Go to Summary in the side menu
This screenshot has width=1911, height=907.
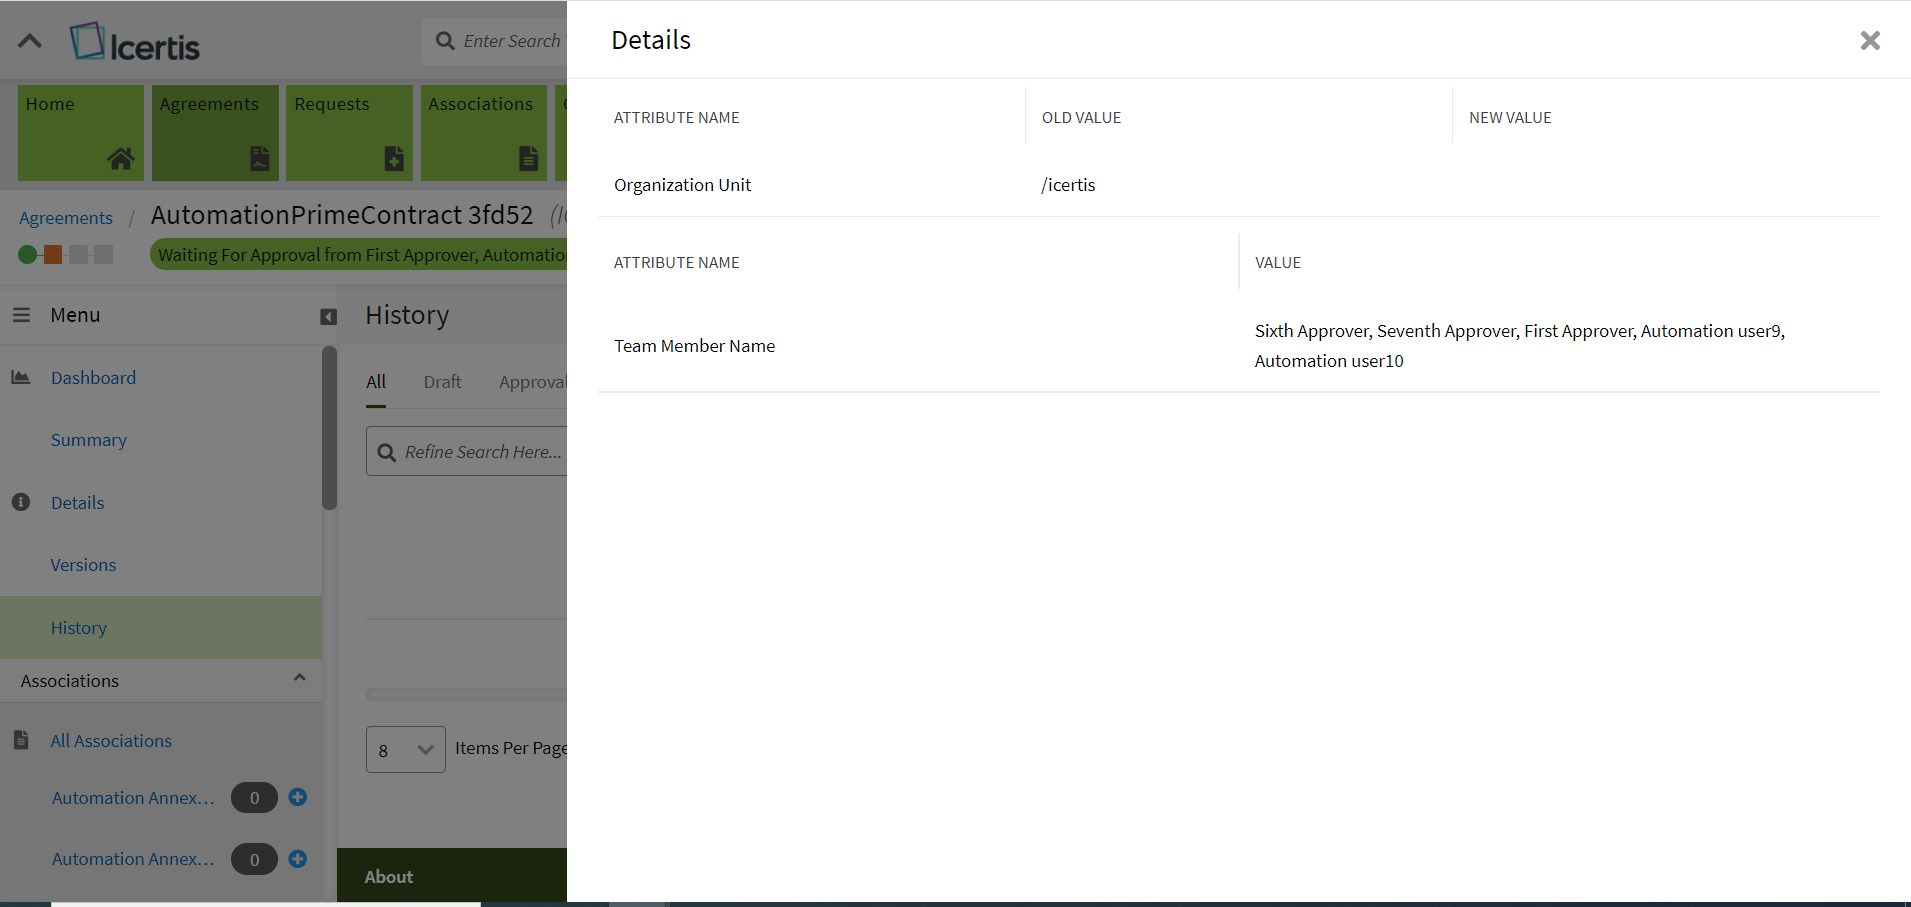pyautogui.click(x=88, y=440)
